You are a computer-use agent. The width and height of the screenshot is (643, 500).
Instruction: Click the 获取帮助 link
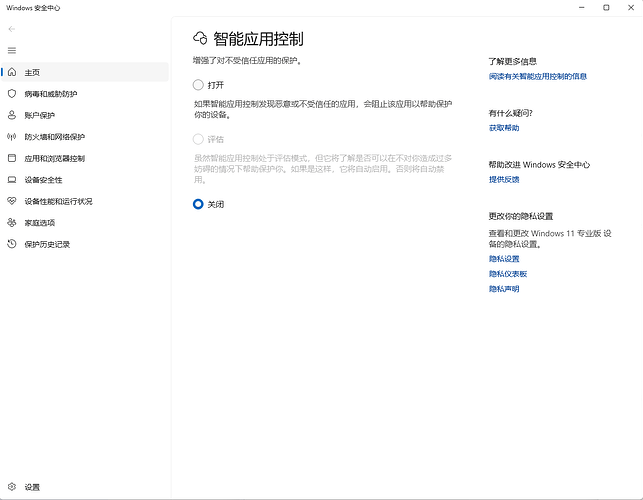[504, 128]
